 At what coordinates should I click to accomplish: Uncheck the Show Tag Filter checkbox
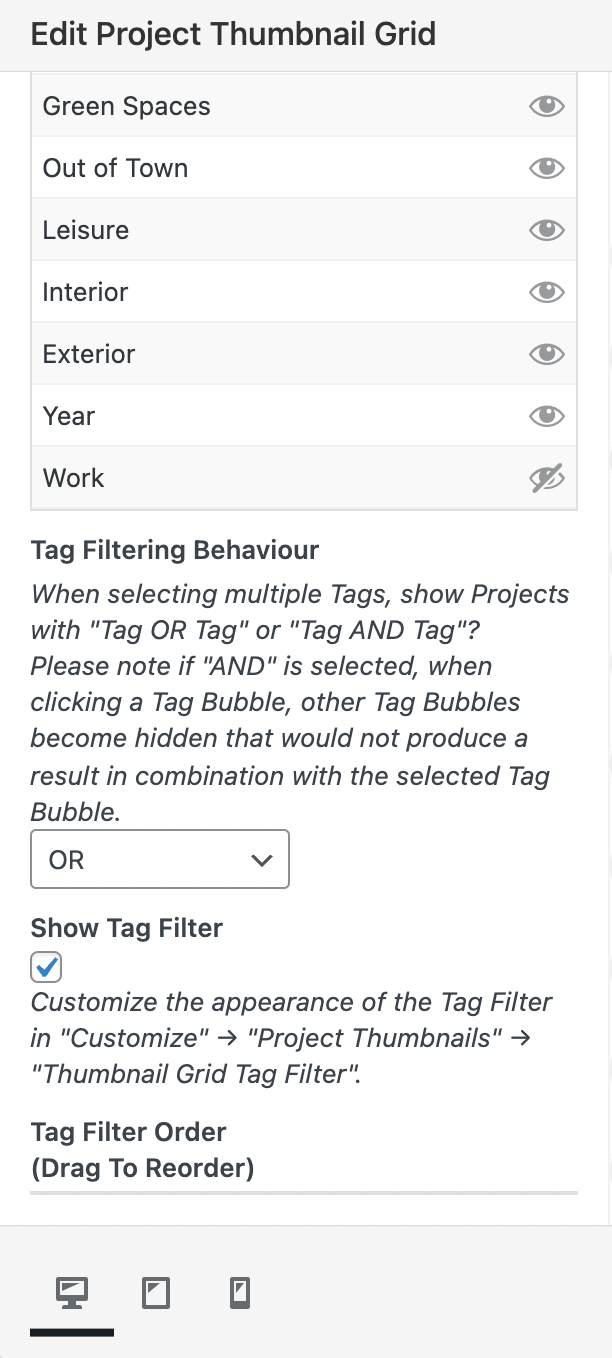[47, 968]
